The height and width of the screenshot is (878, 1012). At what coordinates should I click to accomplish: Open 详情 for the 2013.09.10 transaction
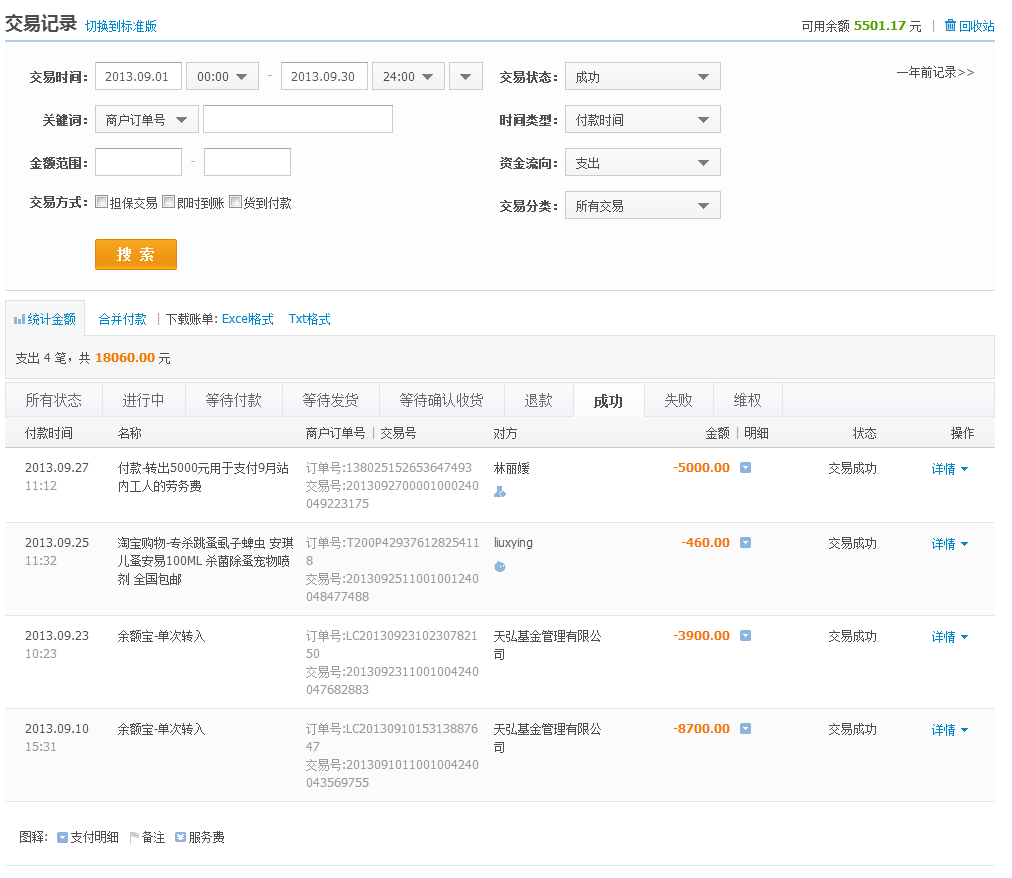pos(949,730)
